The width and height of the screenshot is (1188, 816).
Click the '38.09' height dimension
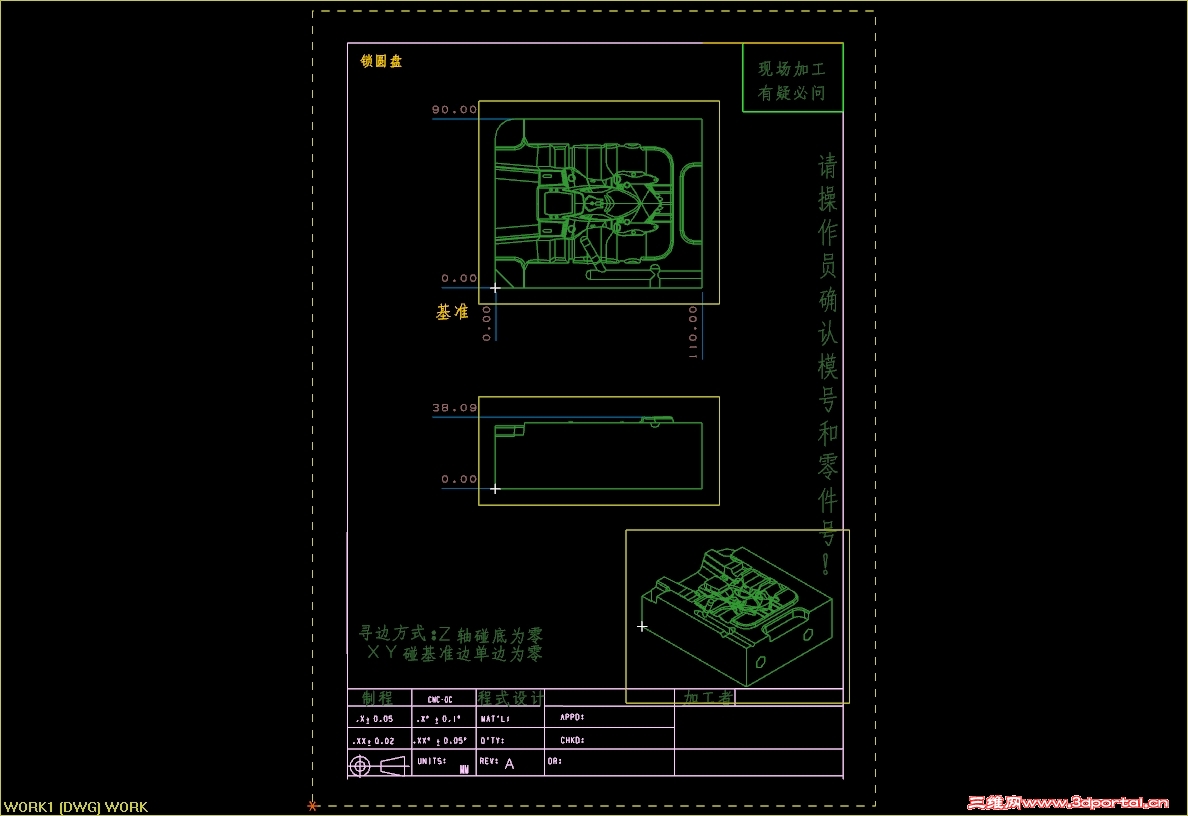coord(455,408)
